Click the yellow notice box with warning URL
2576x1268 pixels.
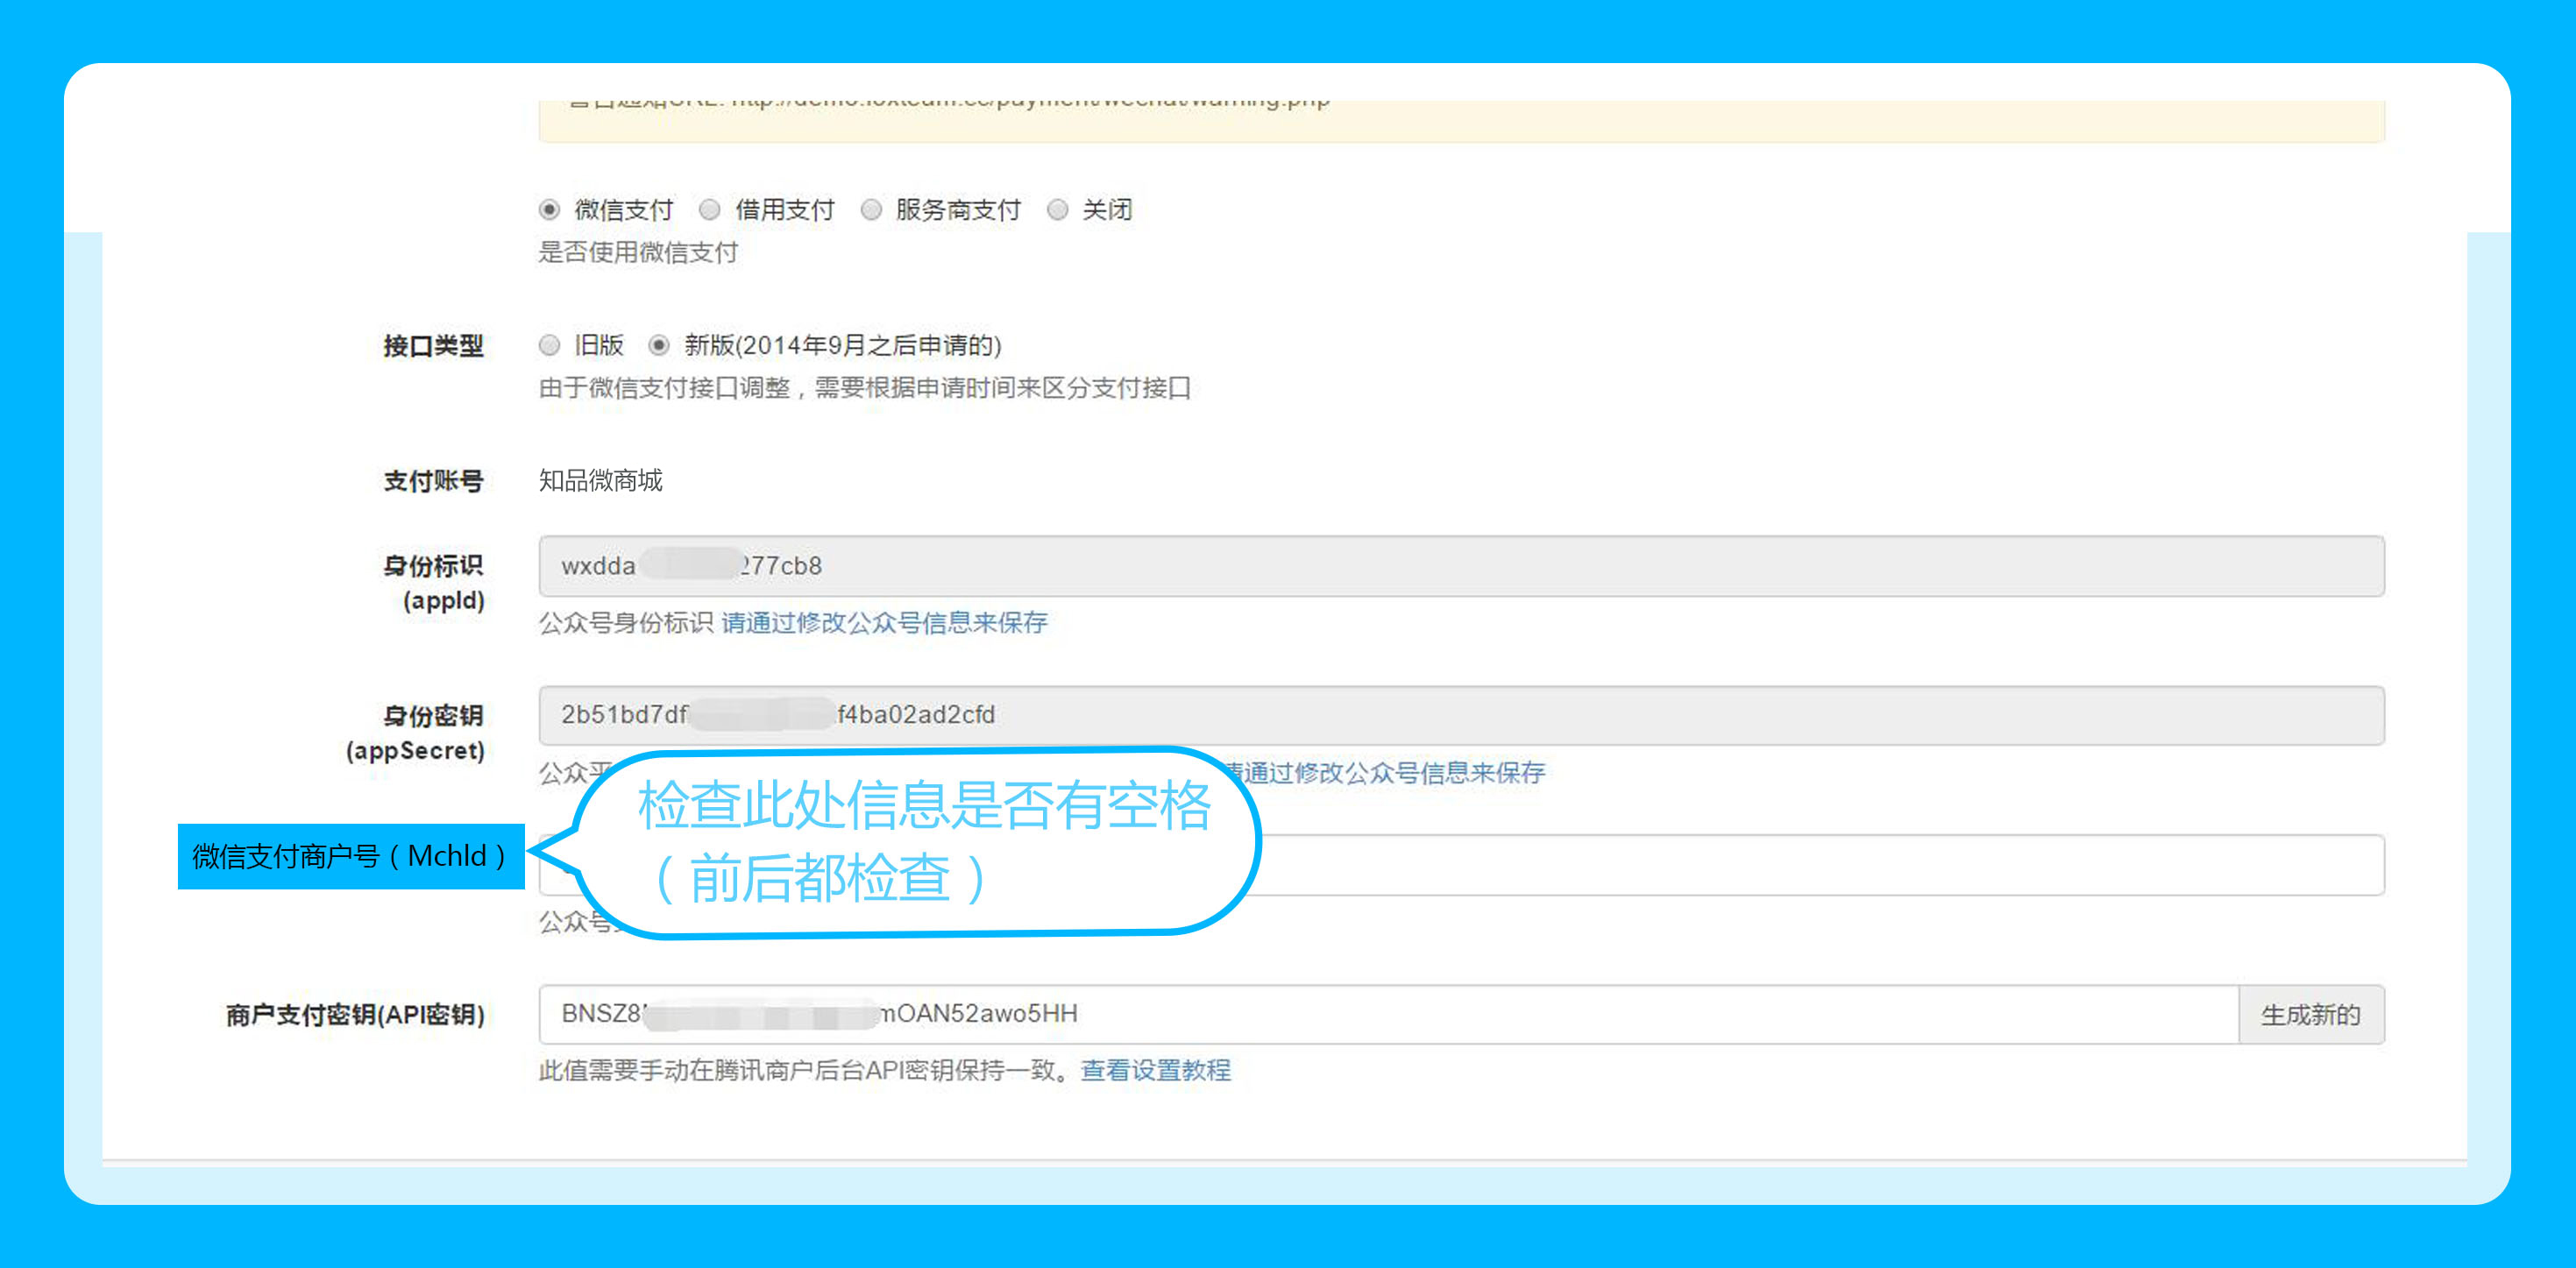click(1460, 120)
